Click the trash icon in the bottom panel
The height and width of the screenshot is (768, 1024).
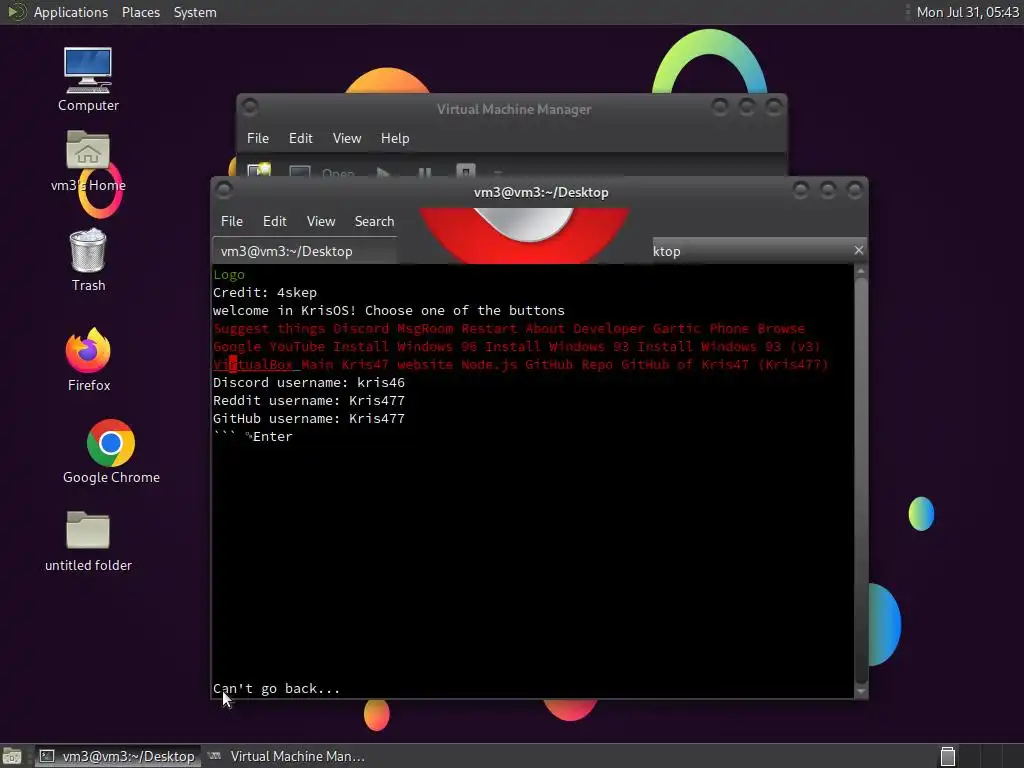(x=948, y=756)
